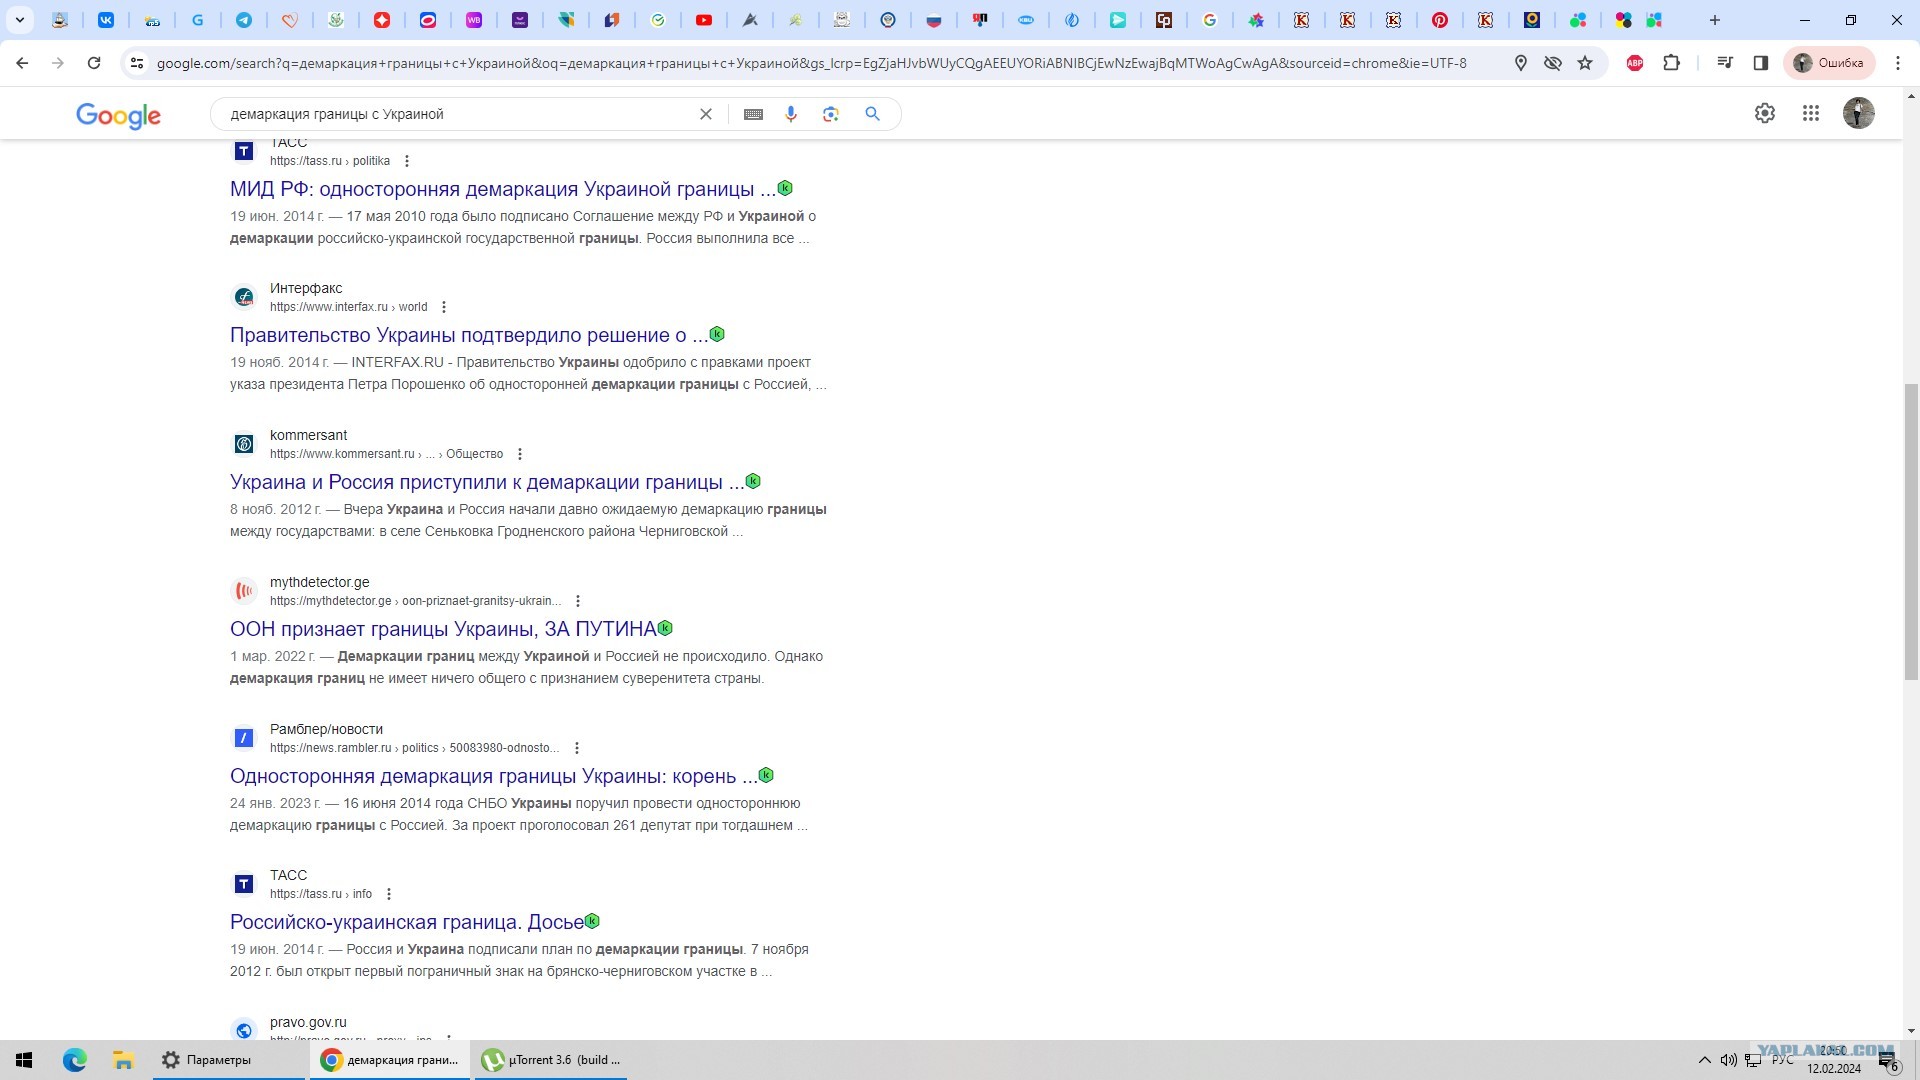The width and height of the screenshot is (1920, 1080).
Task: Switch to the Параметры settings window
Action: (228, 1060)
